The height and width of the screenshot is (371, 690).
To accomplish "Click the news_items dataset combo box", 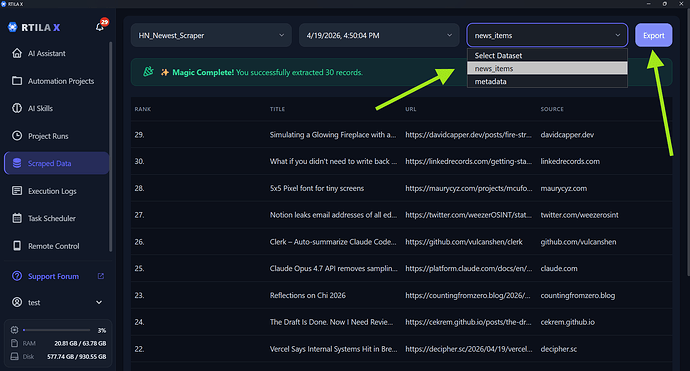I will pos(547,35).
